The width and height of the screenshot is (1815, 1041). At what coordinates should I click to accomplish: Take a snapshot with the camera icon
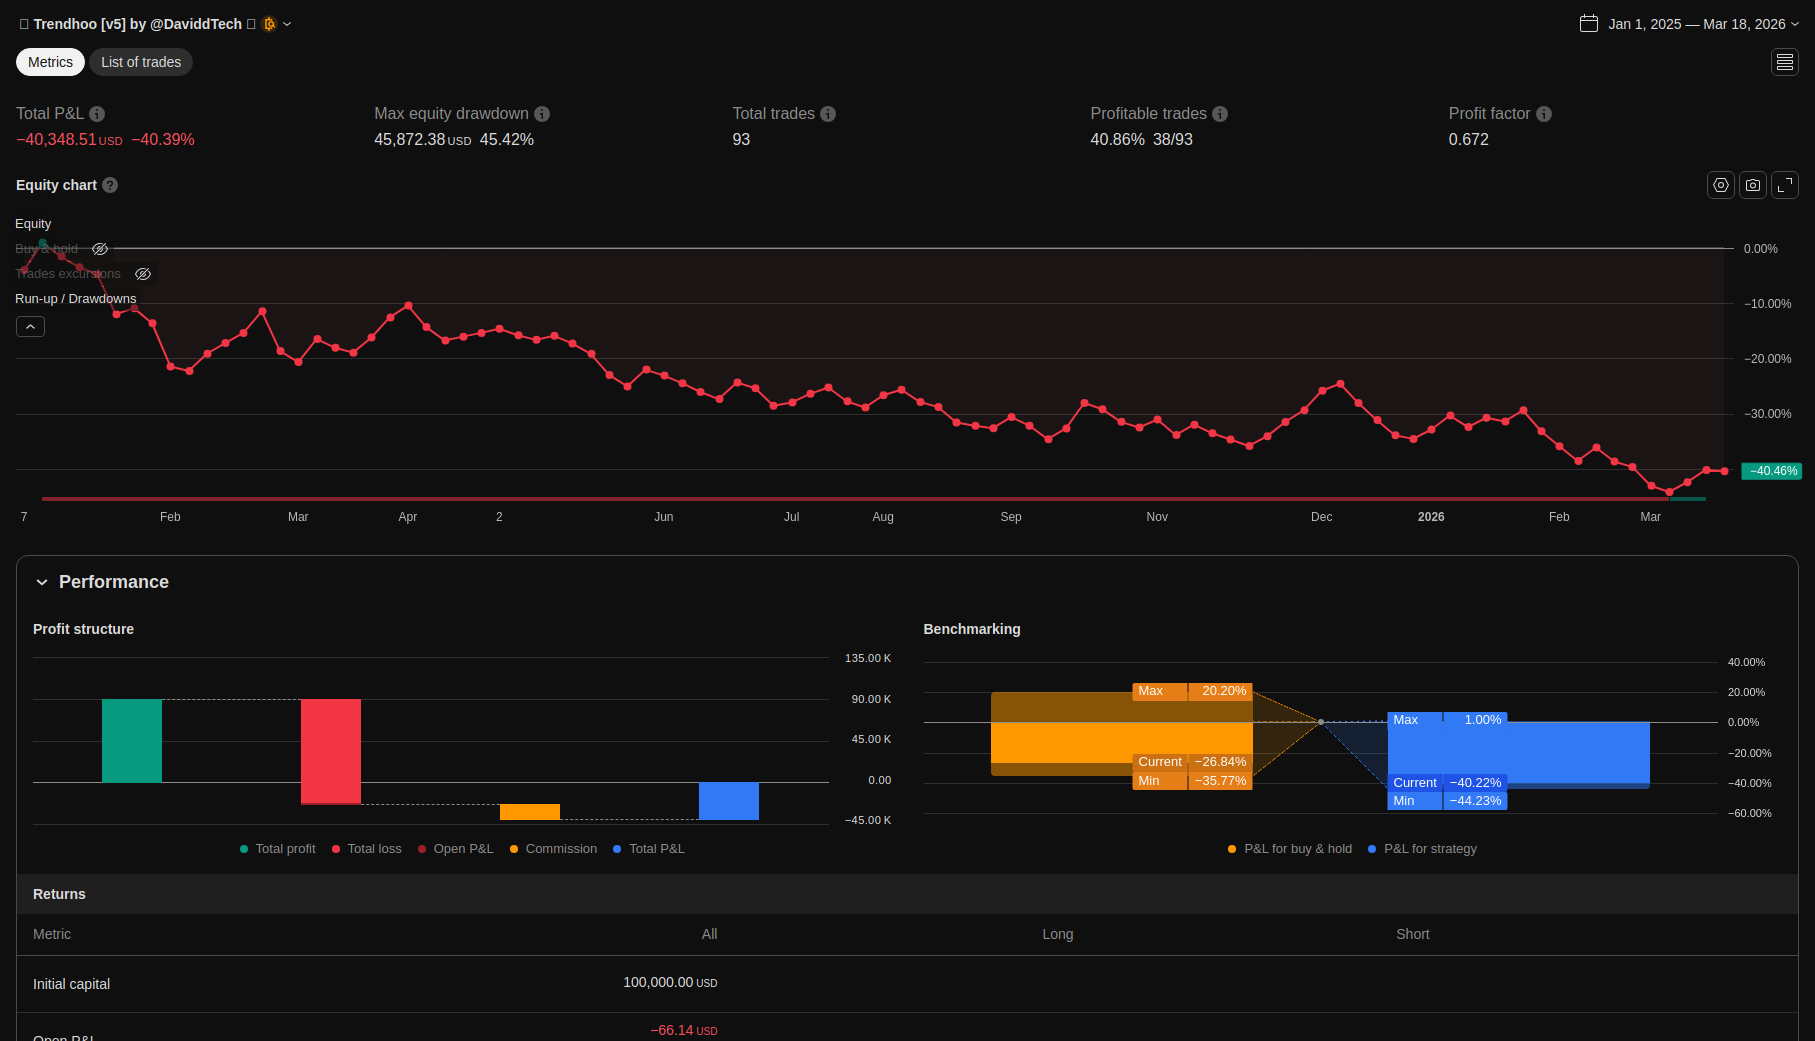tap(1752, 185)
